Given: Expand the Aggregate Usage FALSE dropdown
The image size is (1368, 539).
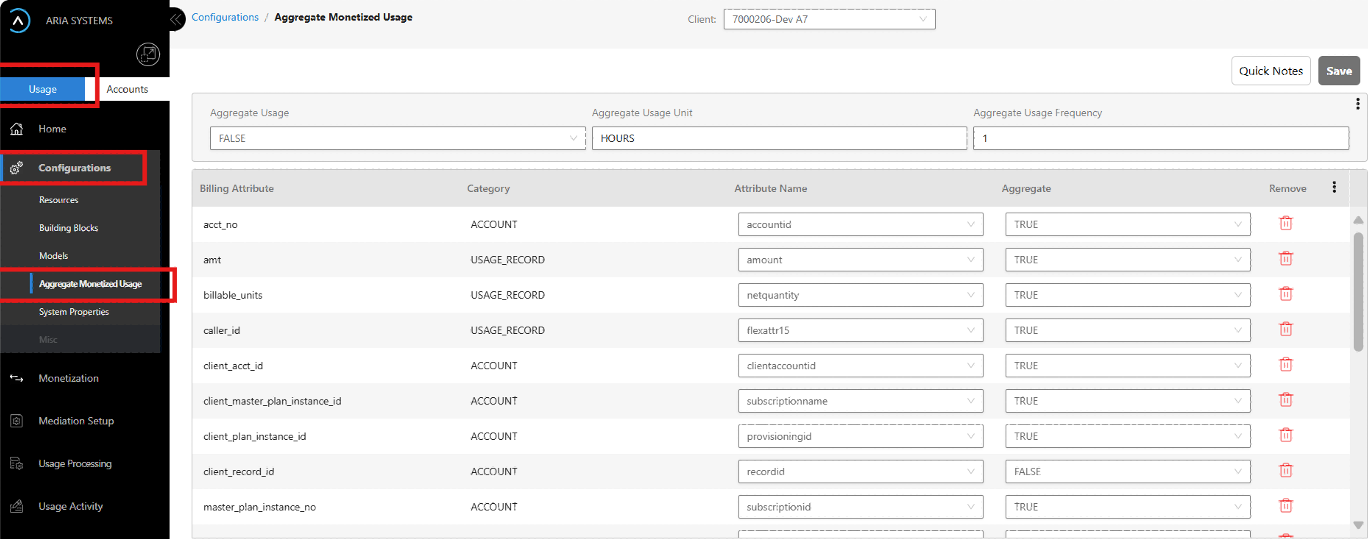Looking at the screenshot, I should click(397, 138).
